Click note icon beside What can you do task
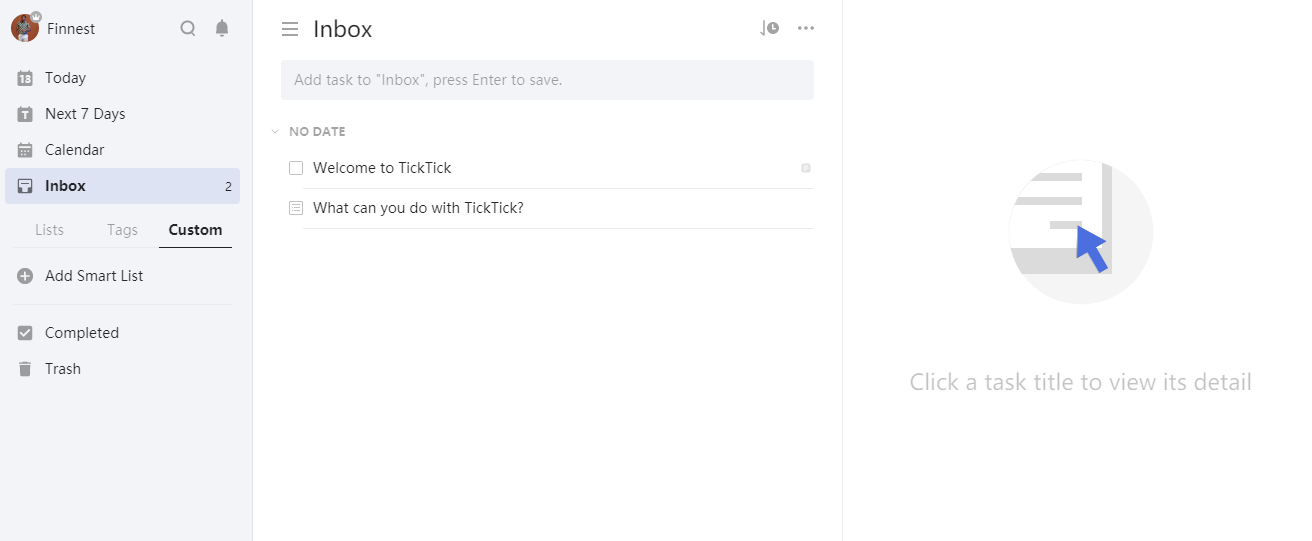Viewport: 1312px width, 541px height. tap(296, 208)
